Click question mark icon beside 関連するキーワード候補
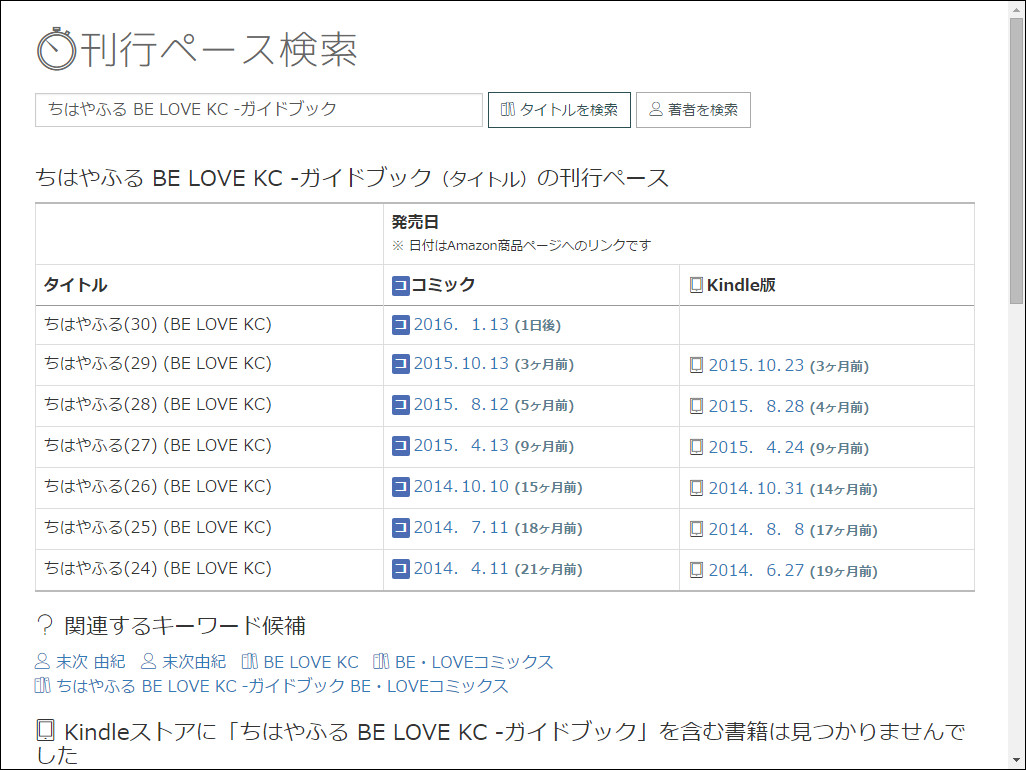 click(45, 626)
